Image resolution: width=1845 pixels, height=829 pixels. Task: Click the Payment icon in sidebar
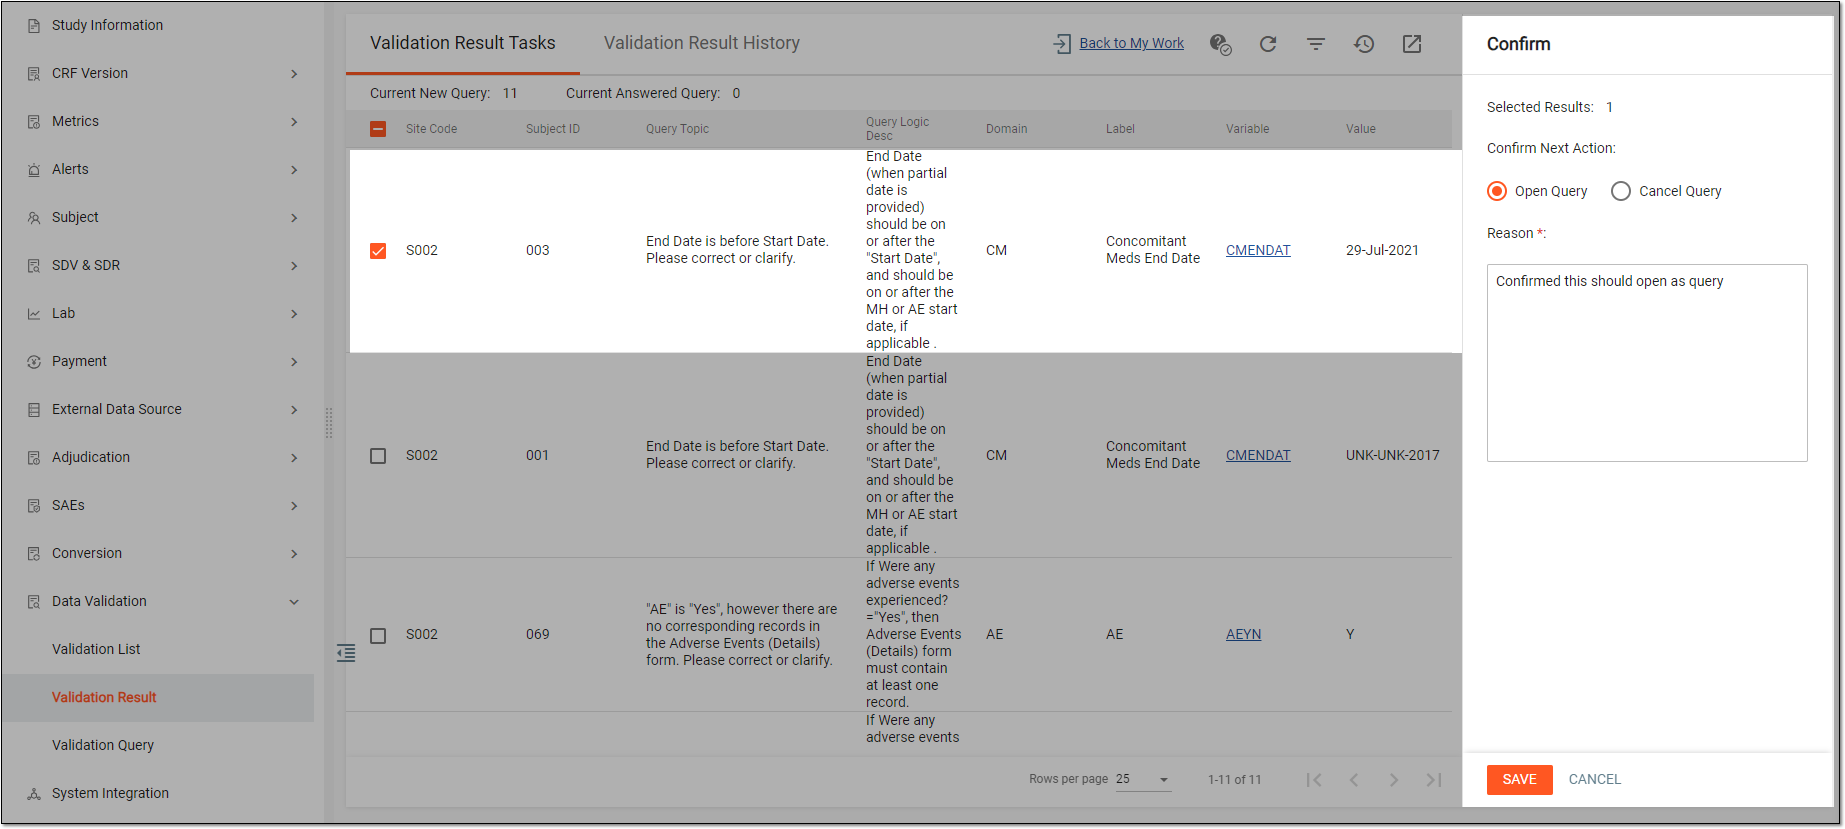[x=34, y=362]
